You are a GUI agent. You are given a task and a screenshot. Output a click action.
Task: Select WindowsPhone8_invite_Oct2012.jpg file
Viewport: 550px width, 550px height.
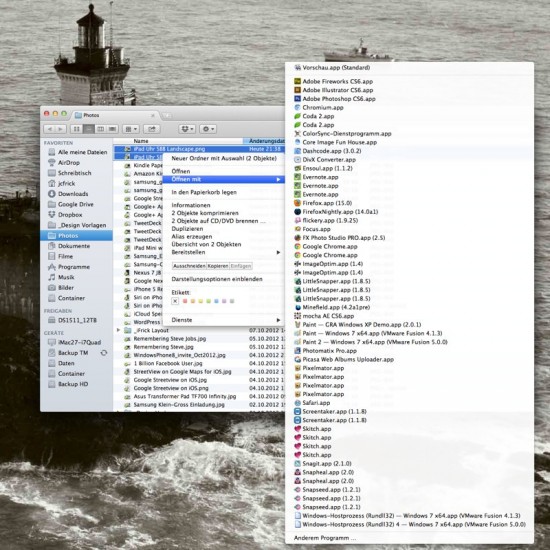coord(199,355)
